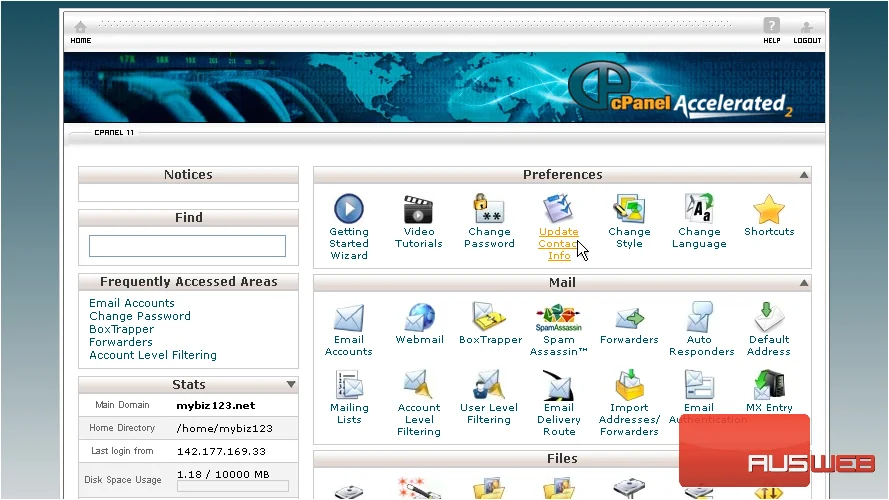889x500 pixels.
Task: Go to Home in top bar
Action: (x=81, y=32)
